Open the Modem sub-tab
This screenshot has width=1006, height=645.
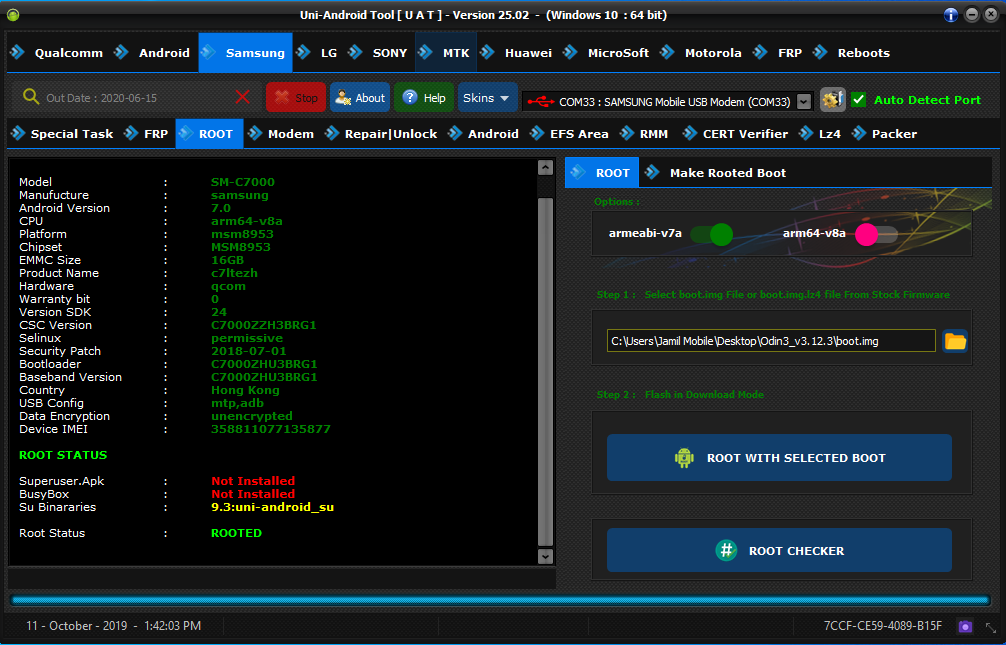[282, 133]
